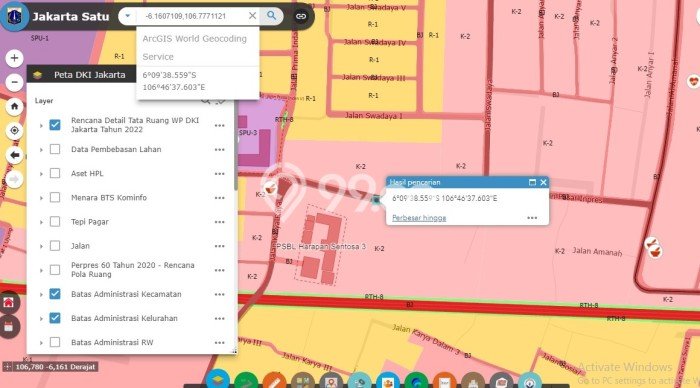Viewport: 700px width, 388px height.
Task: Expand the Data Pembebasan Lahan layer
Action: coord(41,150)
